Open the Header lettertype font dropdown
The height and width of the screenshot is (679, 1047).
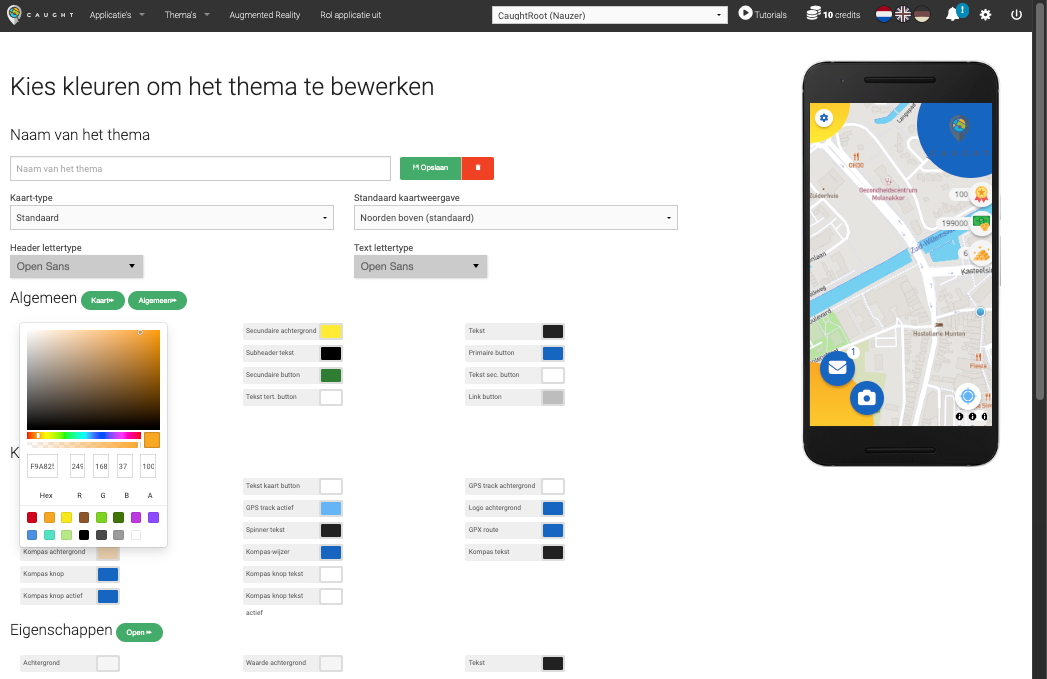tap(77, 267)
